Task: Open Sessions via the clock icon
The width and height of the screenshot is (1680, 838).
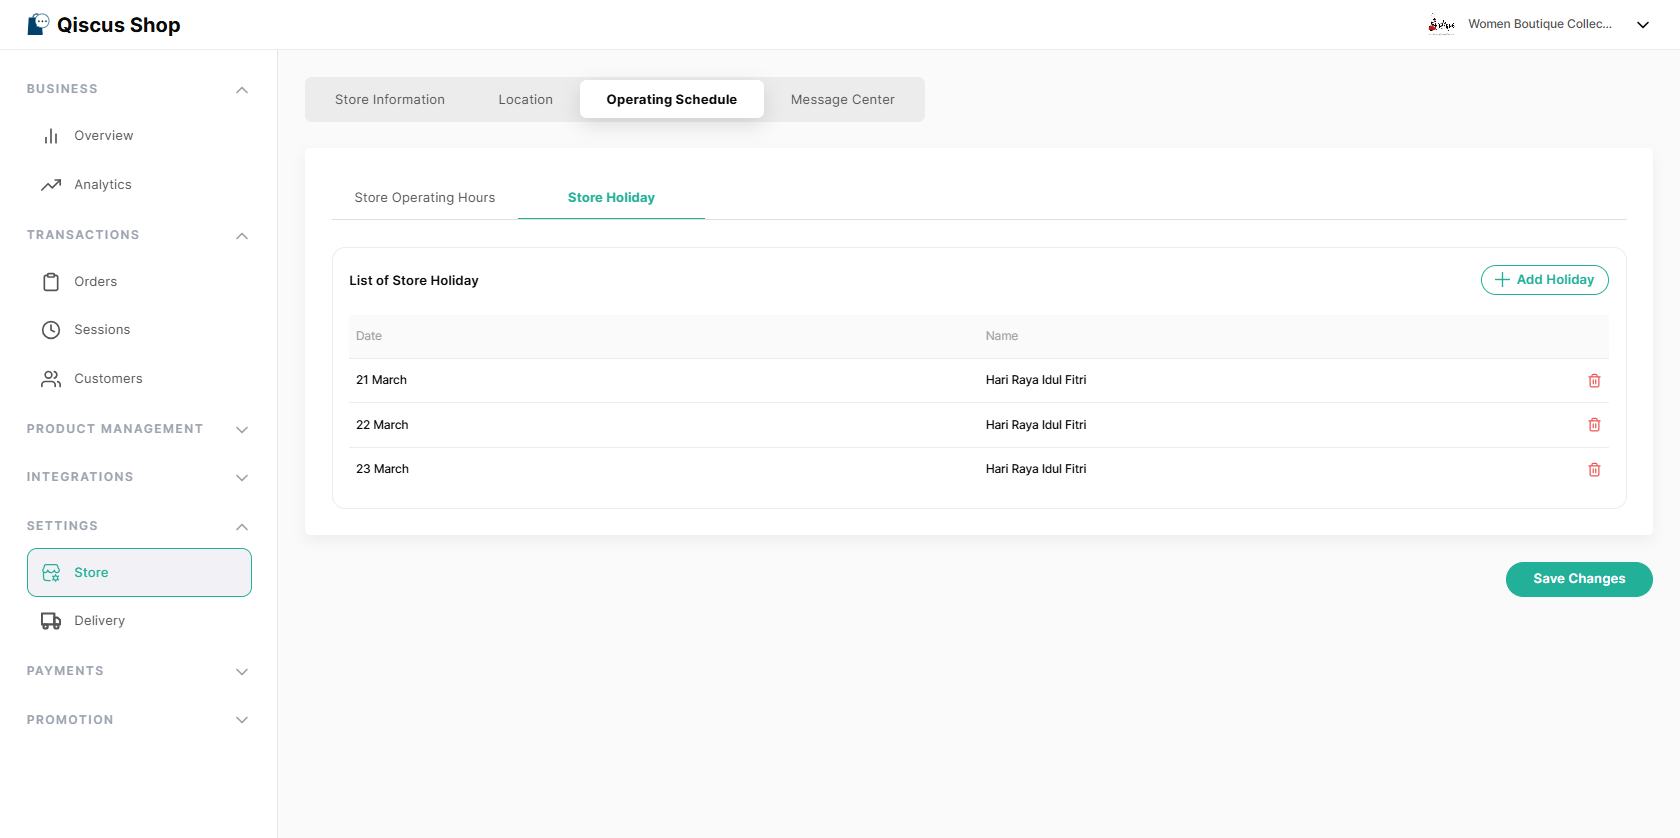Action: [x=51, y=330]
